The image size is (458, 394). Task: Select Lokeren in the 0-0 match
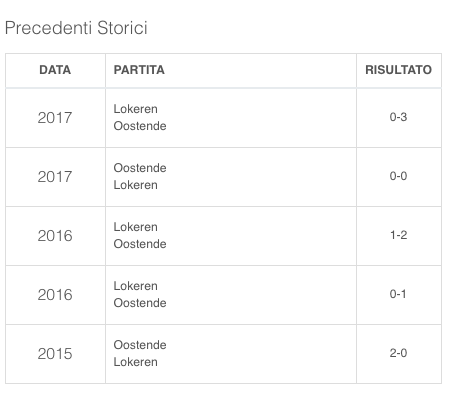coord(135,185)
